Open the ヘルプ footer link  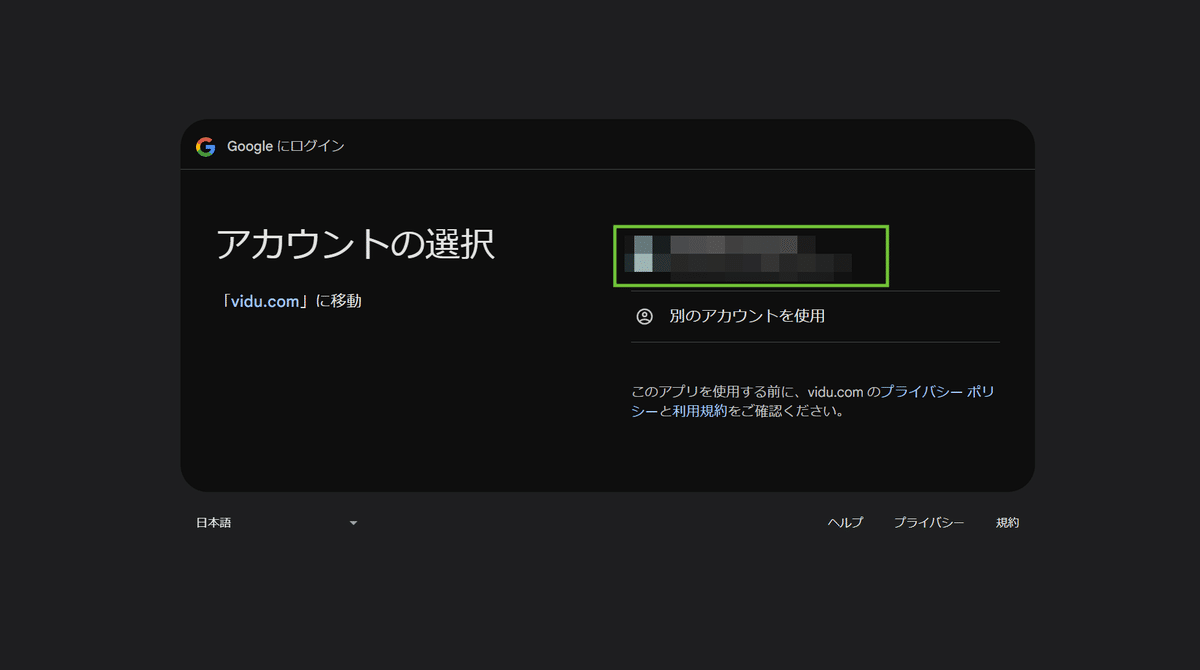[845, 523]
